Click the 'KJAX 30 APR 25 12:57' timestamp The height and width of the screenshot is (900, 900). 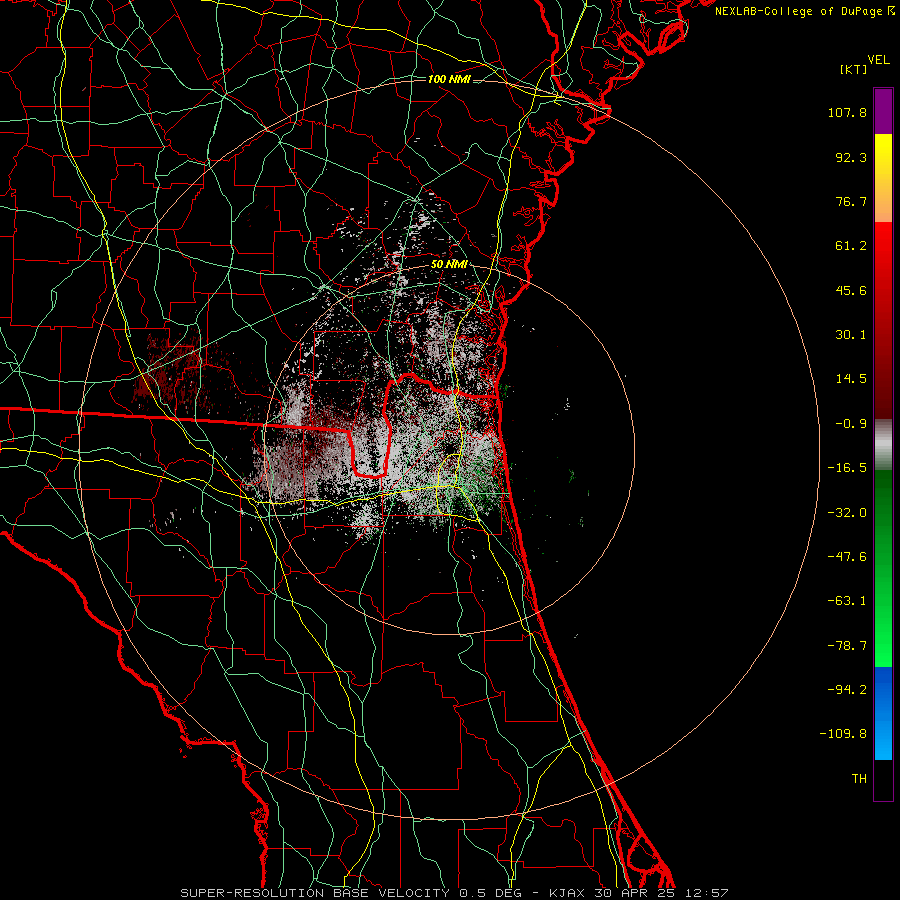[x=639, y=893]
